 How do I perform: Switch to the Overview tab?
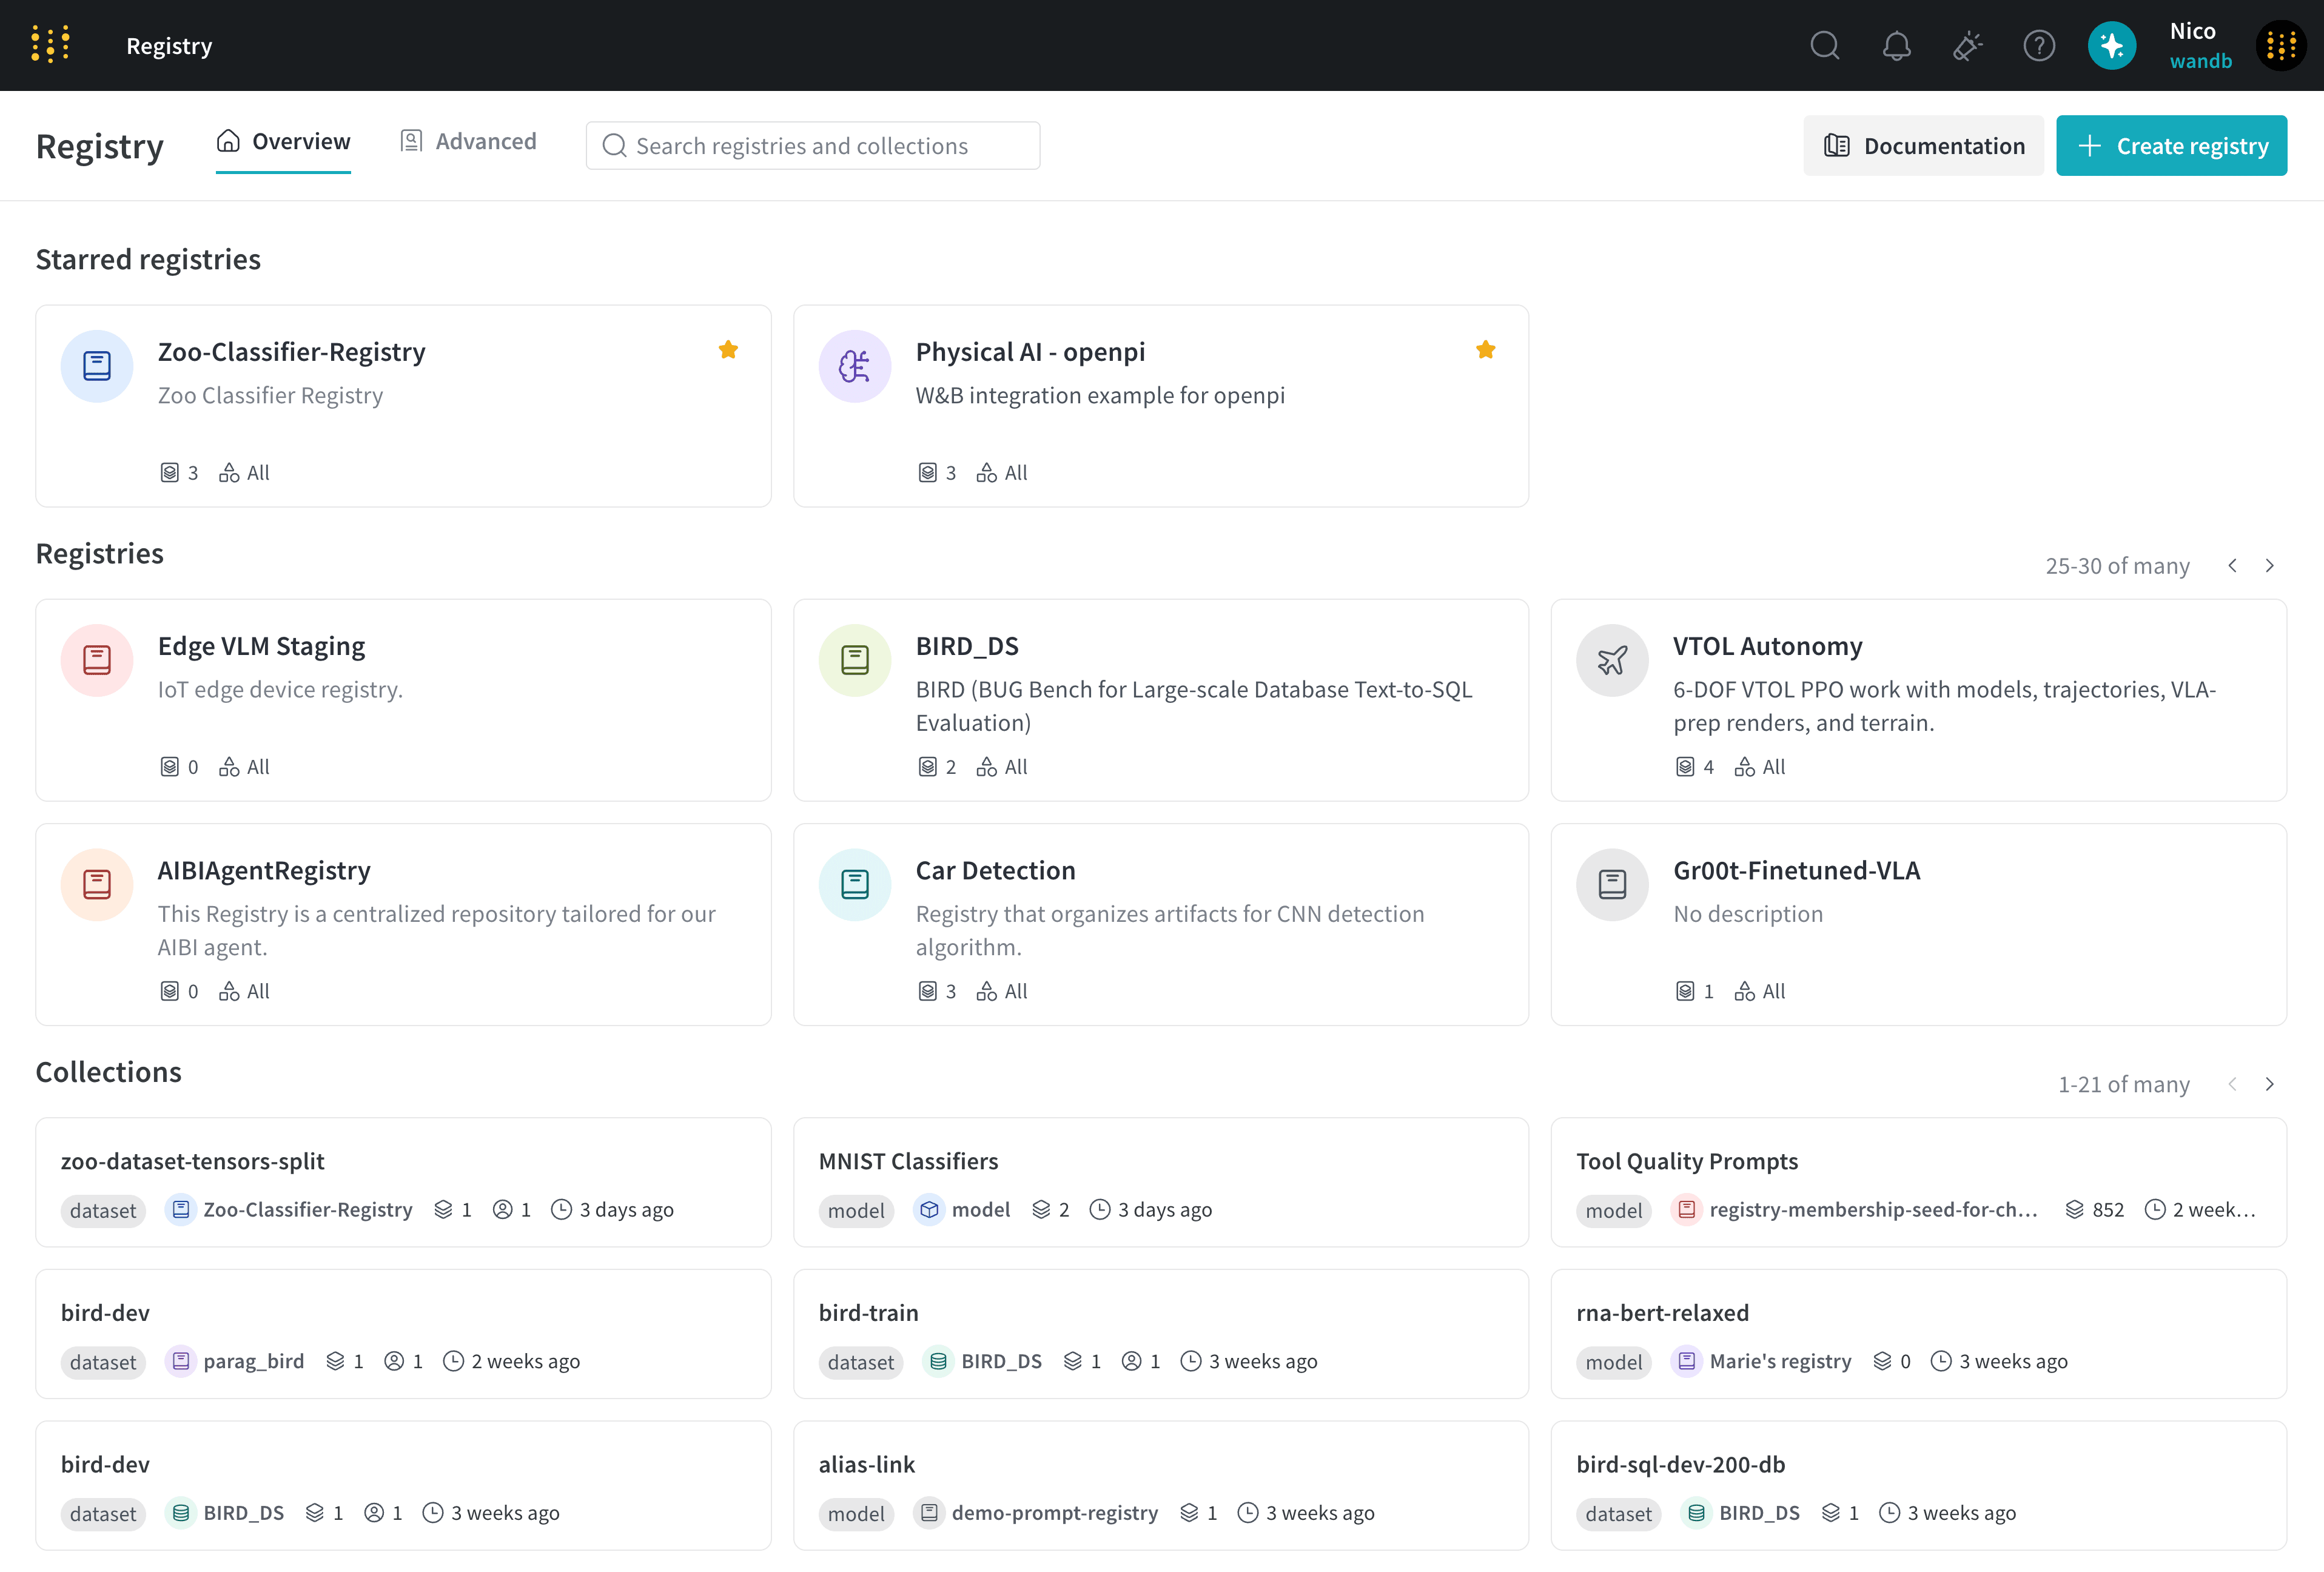tap(283, 142)
